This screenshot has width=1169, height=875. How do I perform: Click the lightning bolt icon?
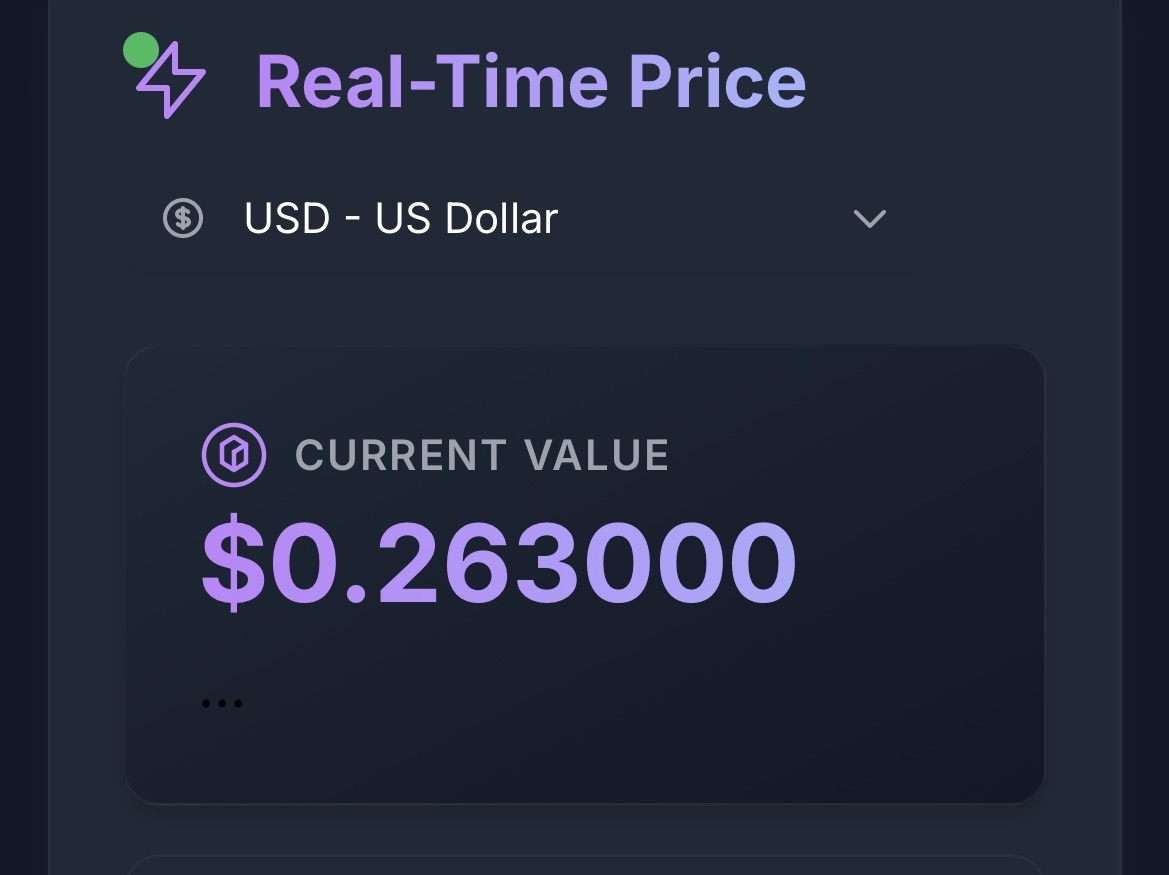pos(172,82)
